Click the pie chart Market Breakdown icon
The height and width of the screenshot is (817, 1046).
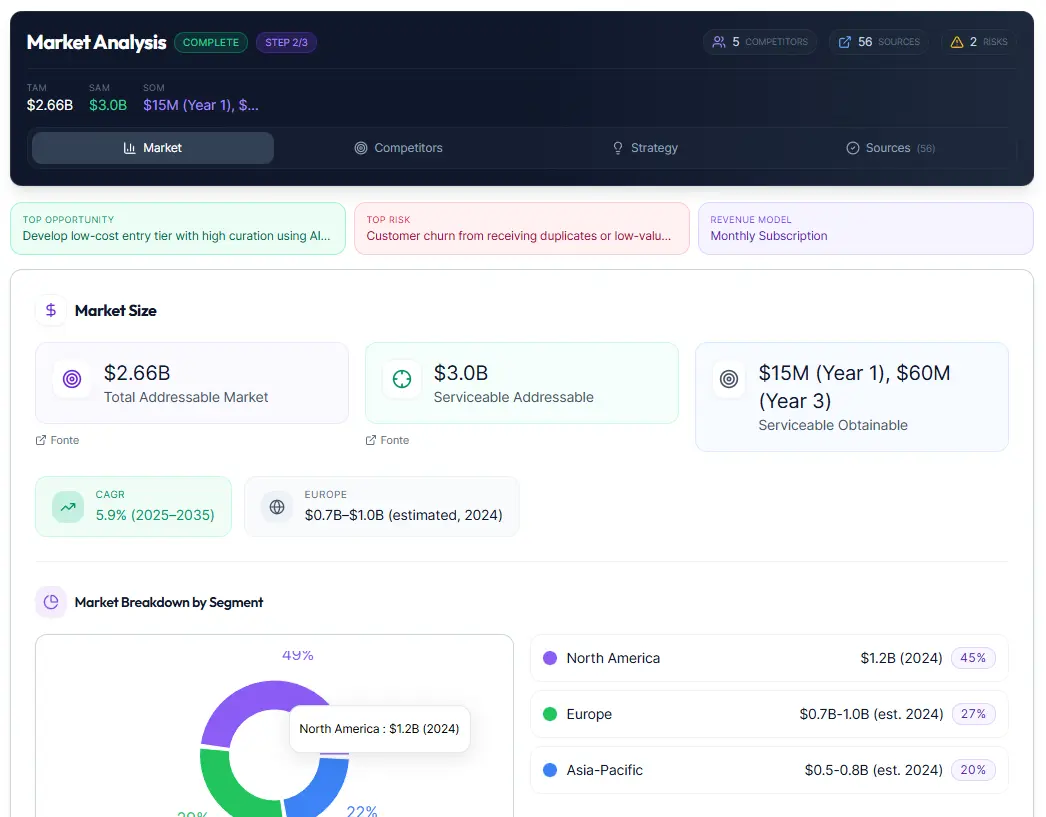tap(51, 602)
